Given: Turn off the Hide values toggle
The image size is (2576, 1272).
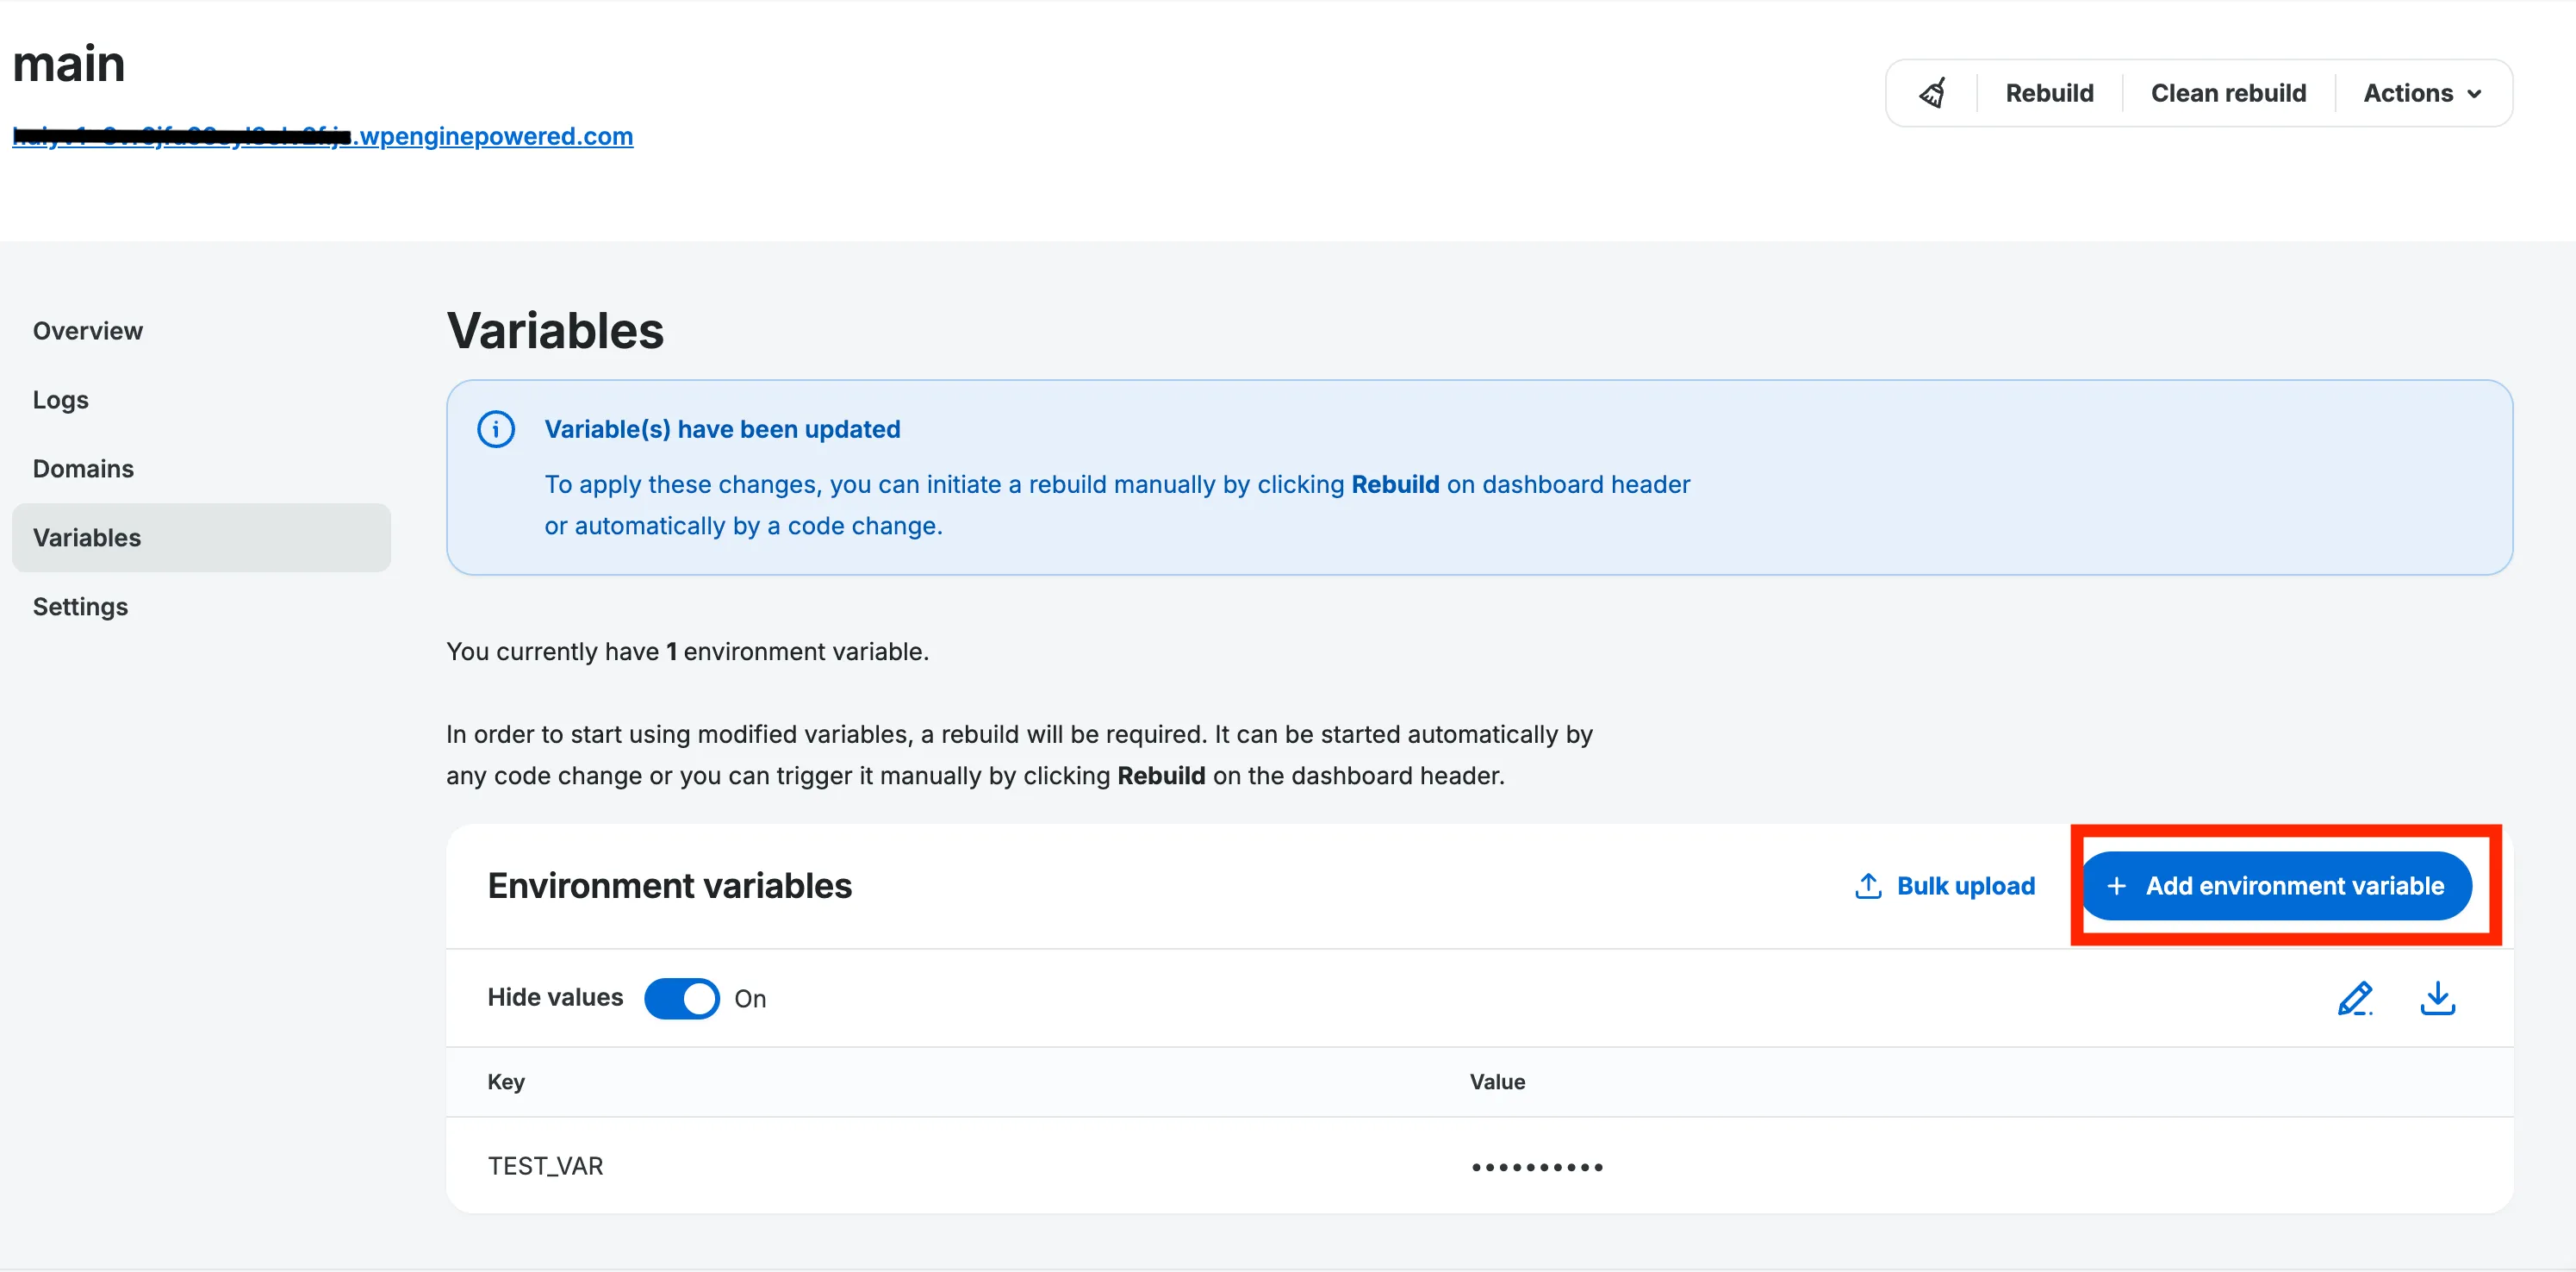Looking at the screenshot, I should [682, 997].
